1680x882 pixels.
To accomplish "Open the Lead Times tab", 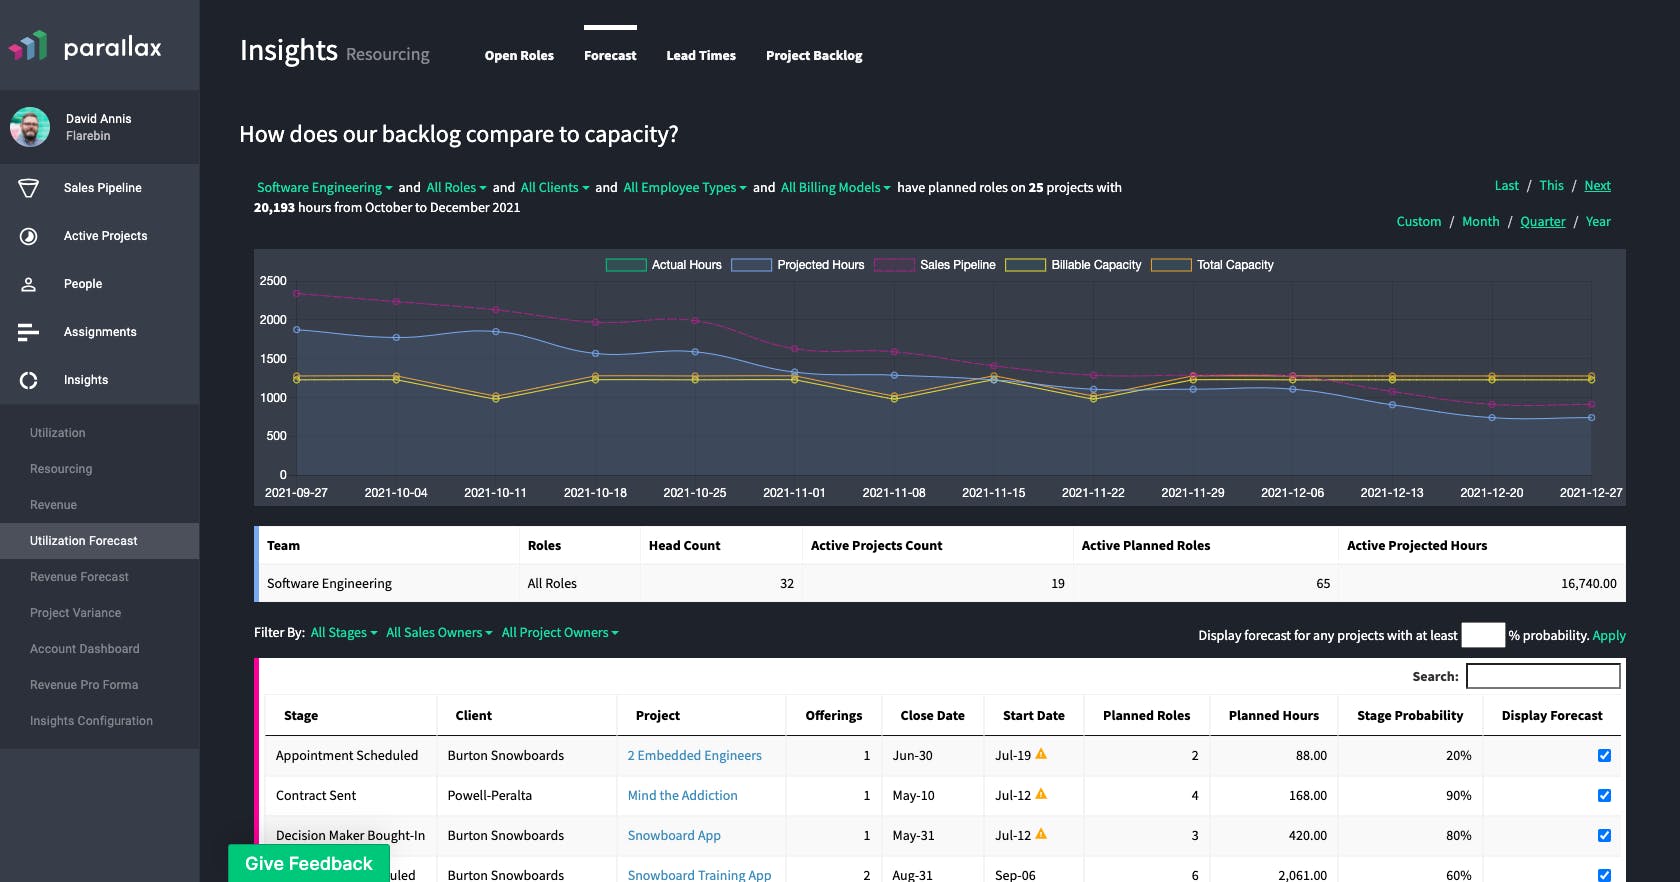I will pos(701,56).
